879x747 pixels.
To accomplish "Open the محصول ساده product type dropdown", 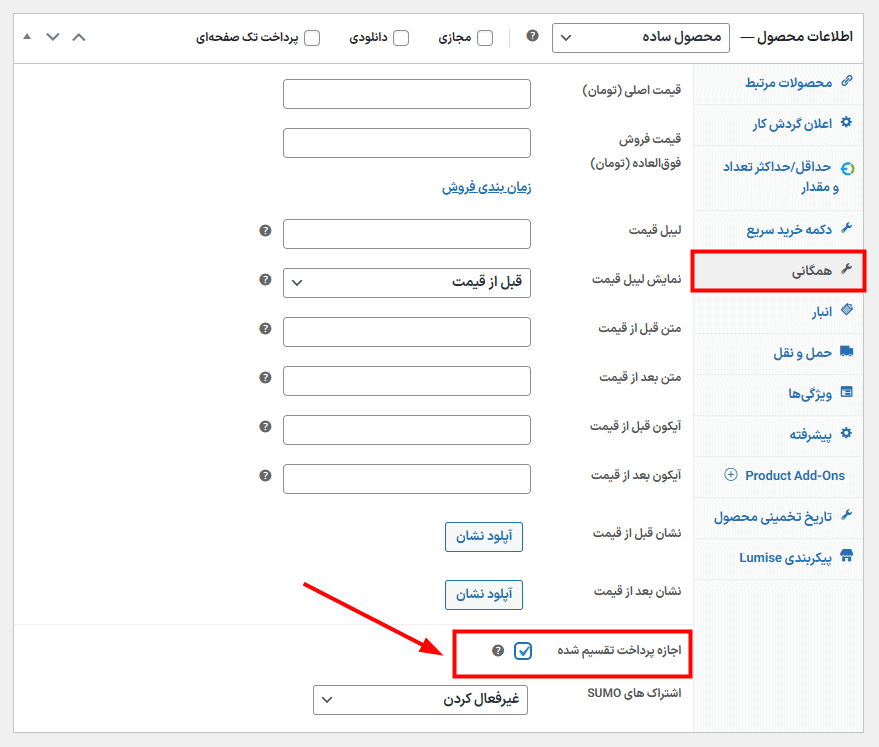I will tap(637, 38).
